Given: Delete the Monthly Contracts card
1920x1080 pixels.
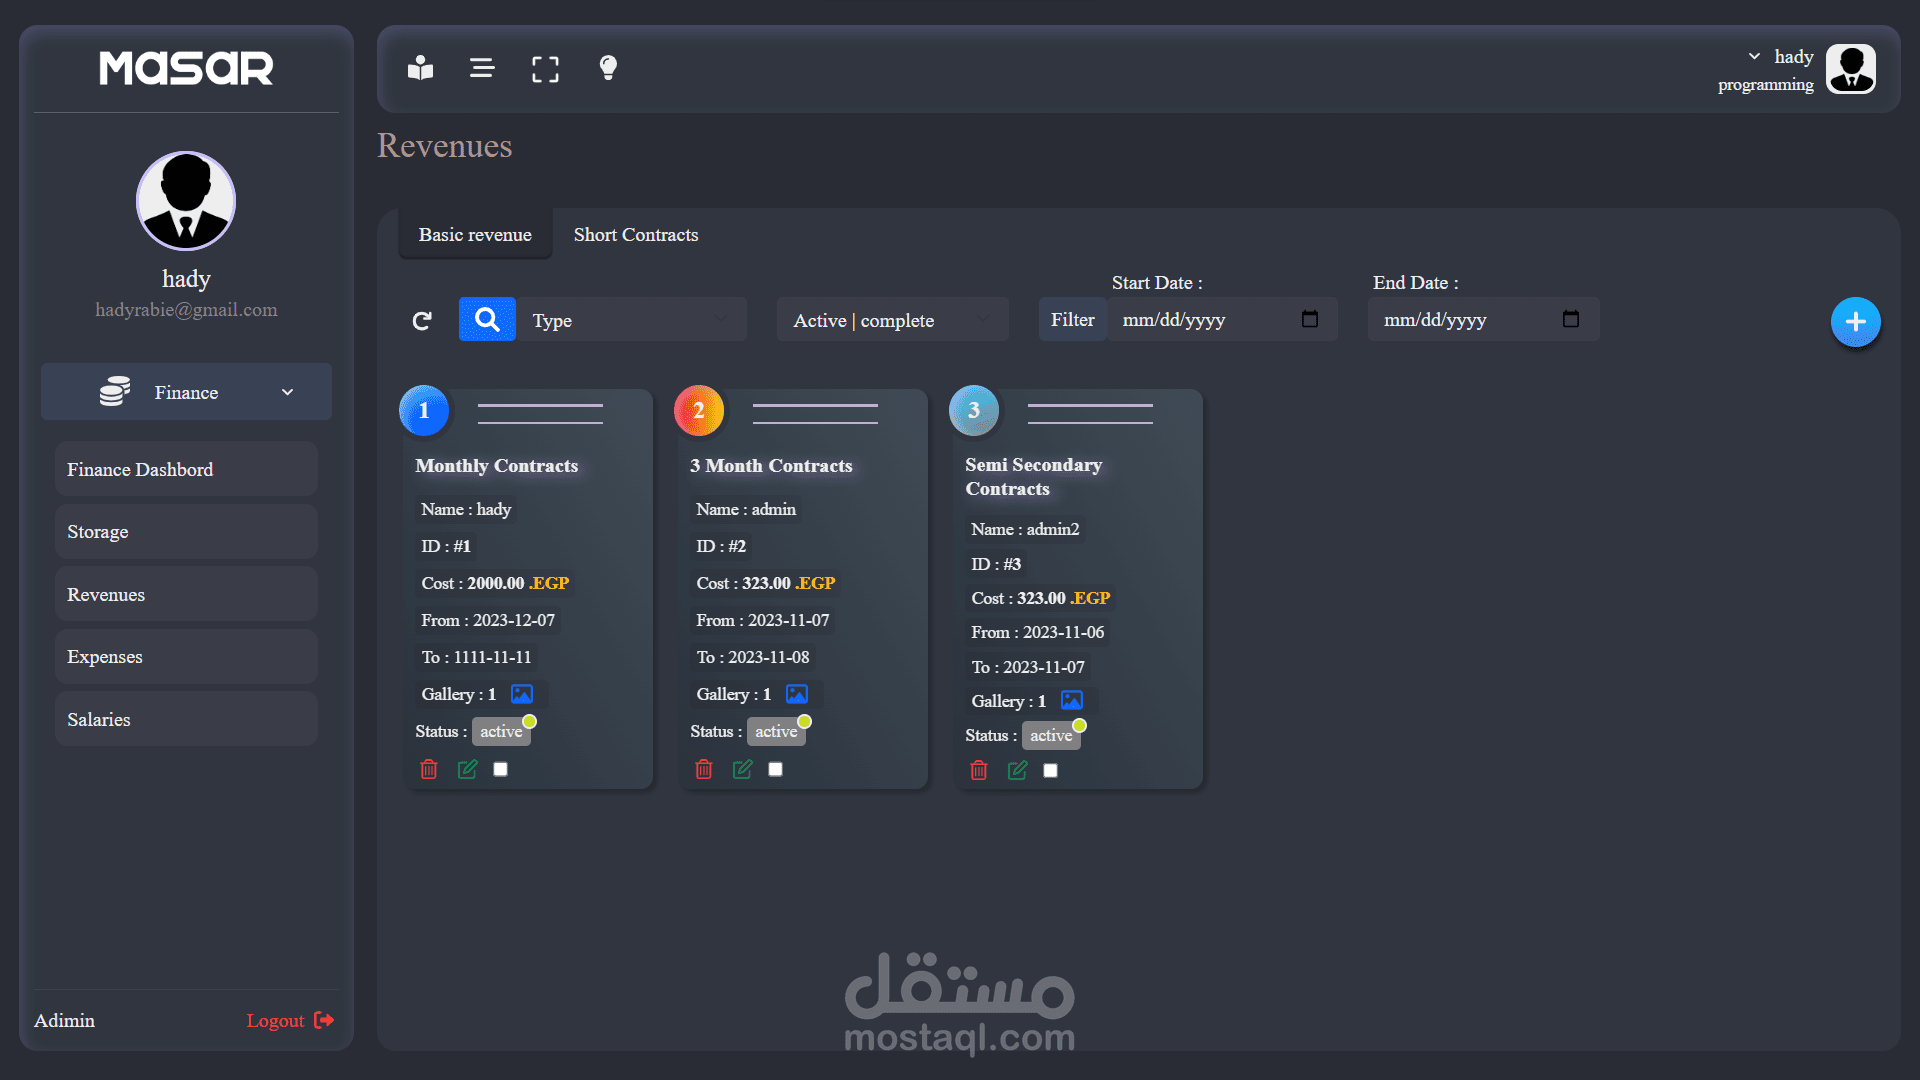Looking at the screenshot, I should pos(429,769).
